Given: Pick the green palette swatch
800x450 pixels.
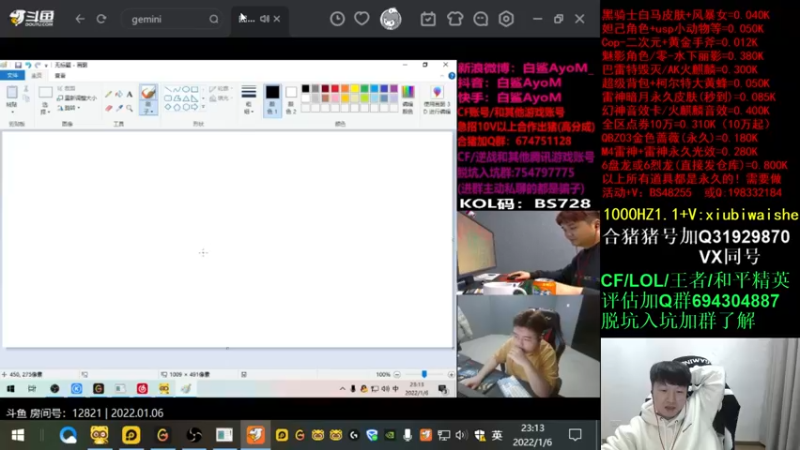Looking at the screenshot, I should (x=364, y=89).
